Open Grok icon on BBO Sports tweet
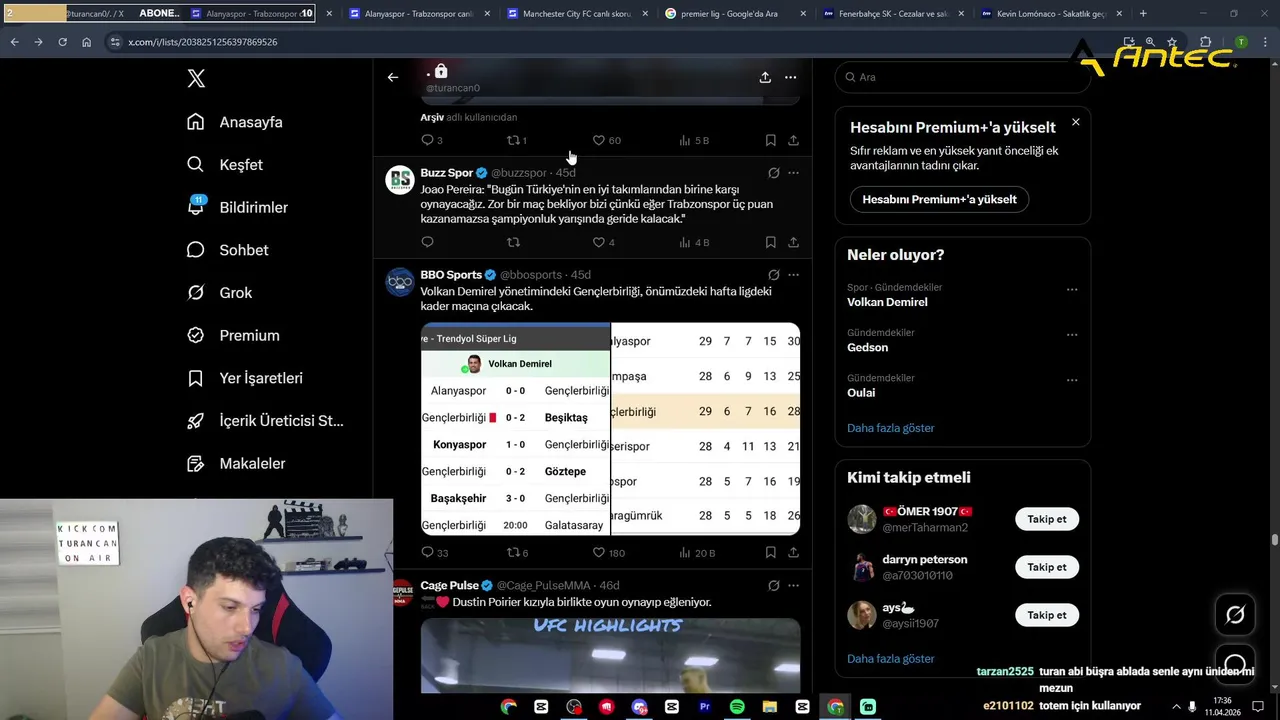Image resolution: width=1280 pixels, height=720 pixels. click(773, 275)
